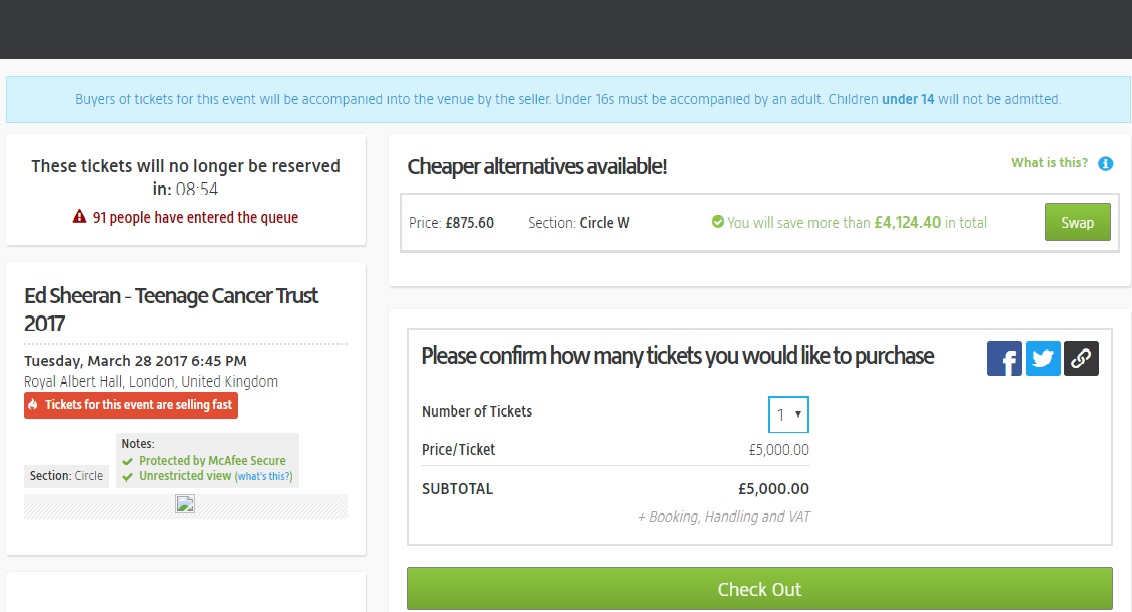Screen dimensions: 1132x612
Task: Click the checkmark next to Unrestricted view
Action: [x=128, y=477]
